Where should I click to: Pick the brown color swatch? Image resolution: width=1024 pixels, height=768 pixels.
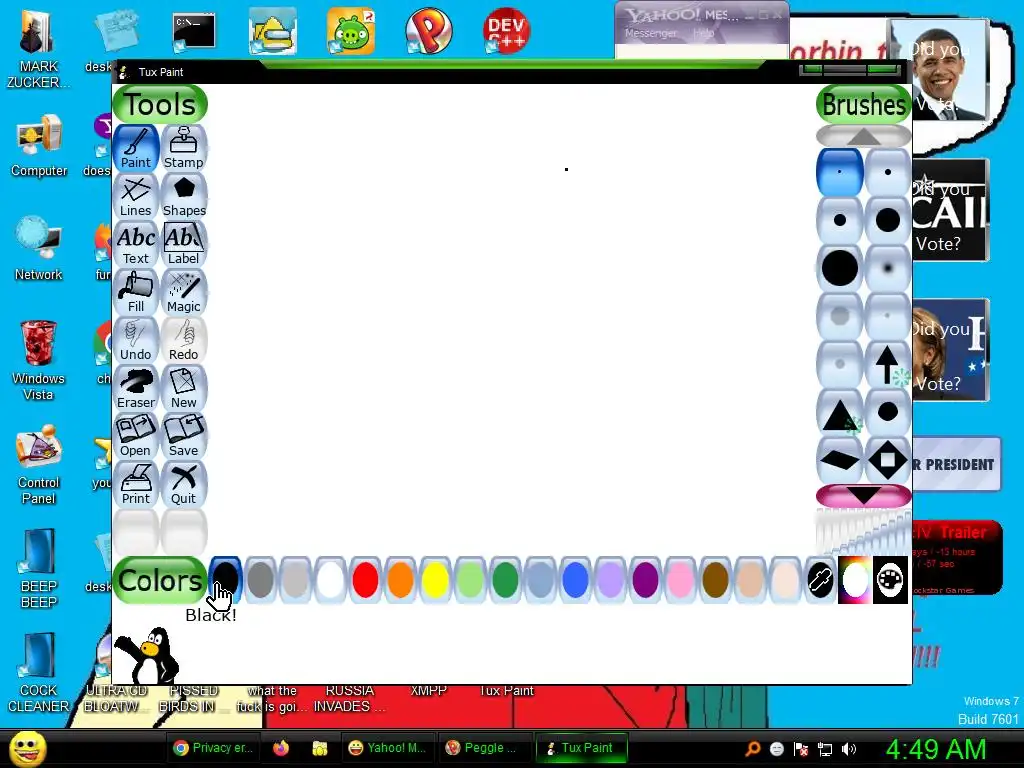(x=715, y=579)
